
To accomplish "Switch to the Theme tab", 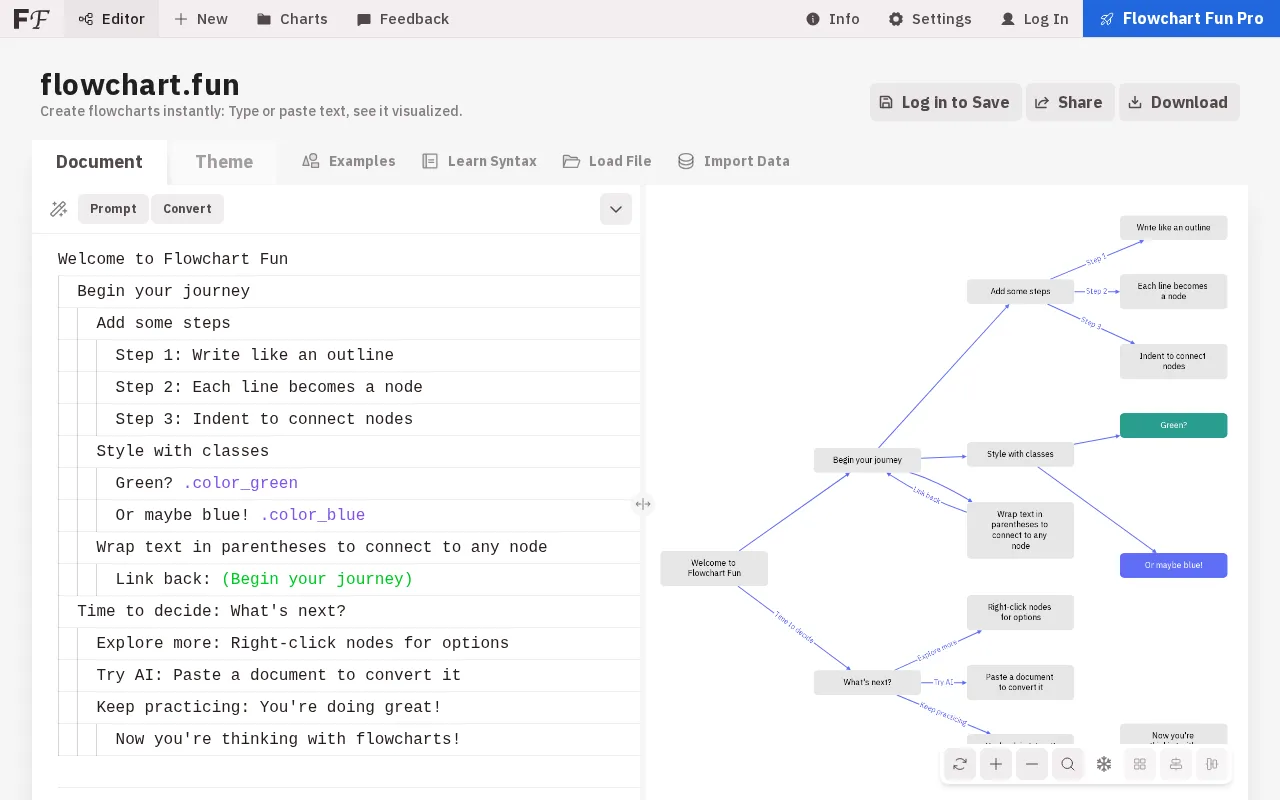I will point(224,162).
